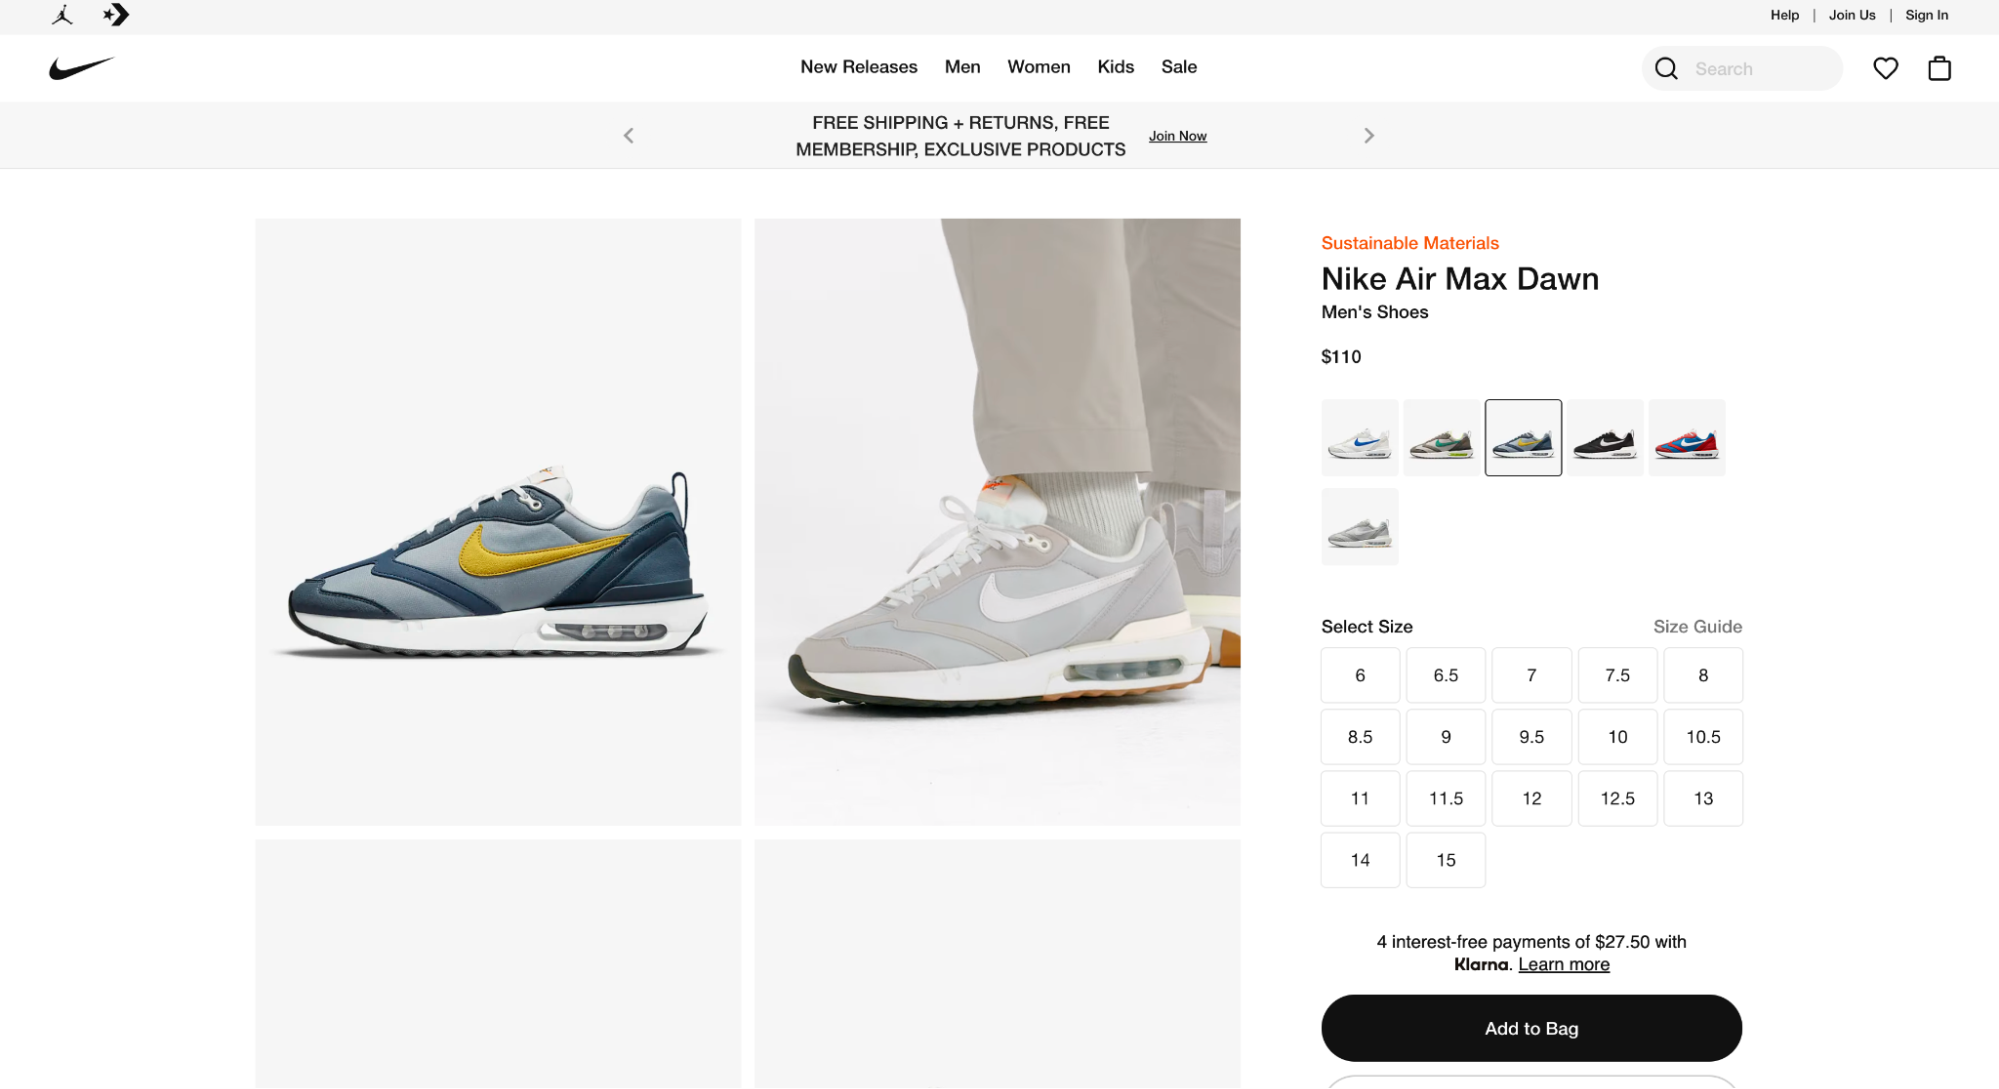Click the Sustainable Materials label
This screenshot has width=1999, height=1089.
click(x=1409, y=243)
